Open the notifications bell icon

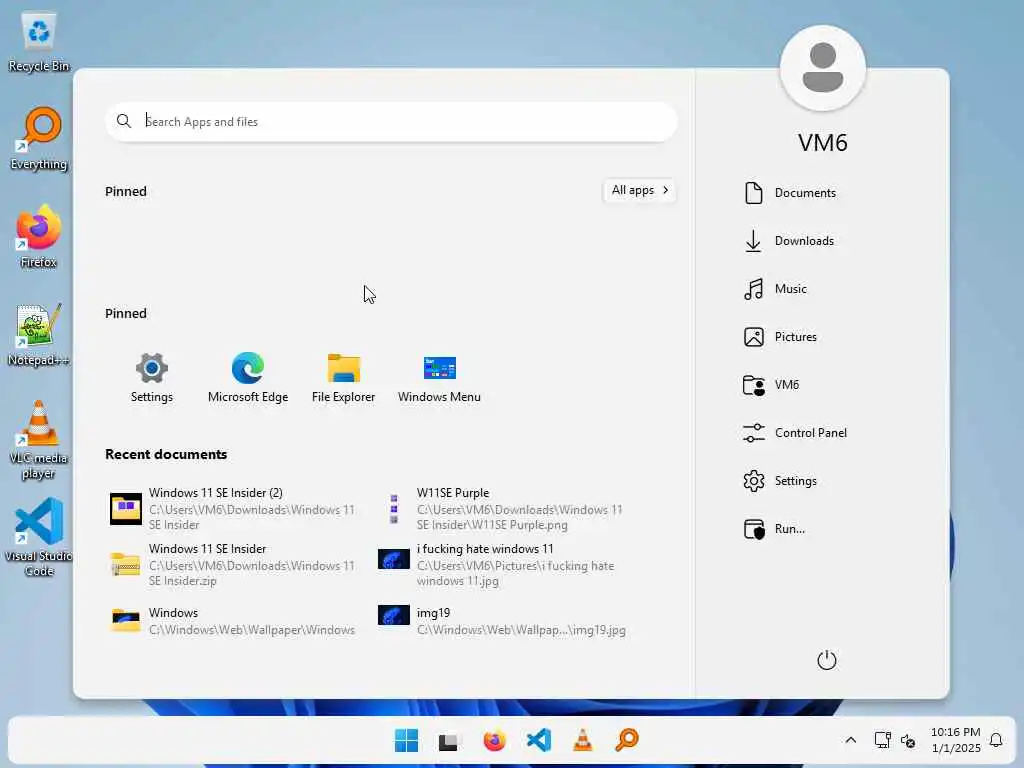point(996,740)
